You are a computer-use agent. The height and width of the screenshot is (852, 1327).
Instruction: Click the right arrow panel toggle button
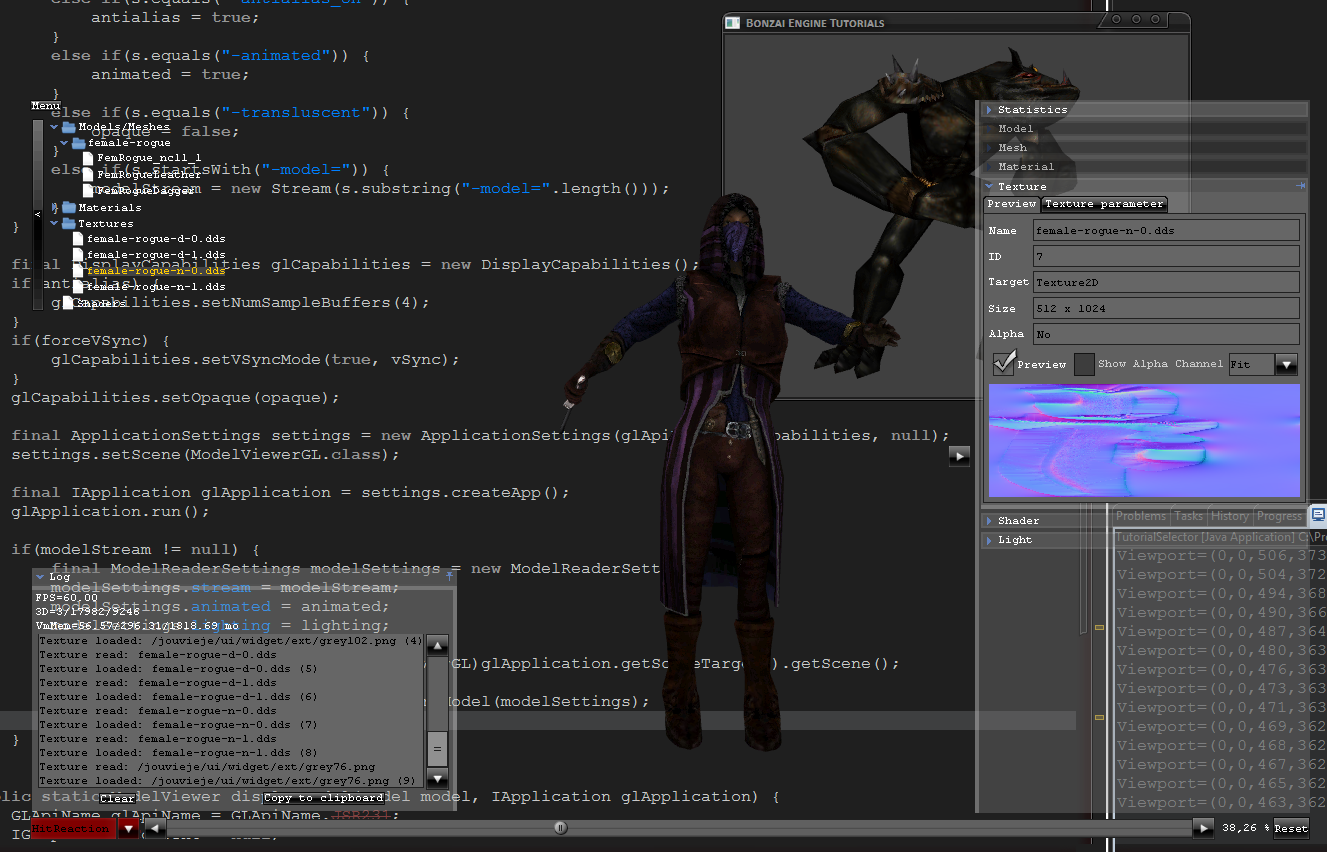959,456
